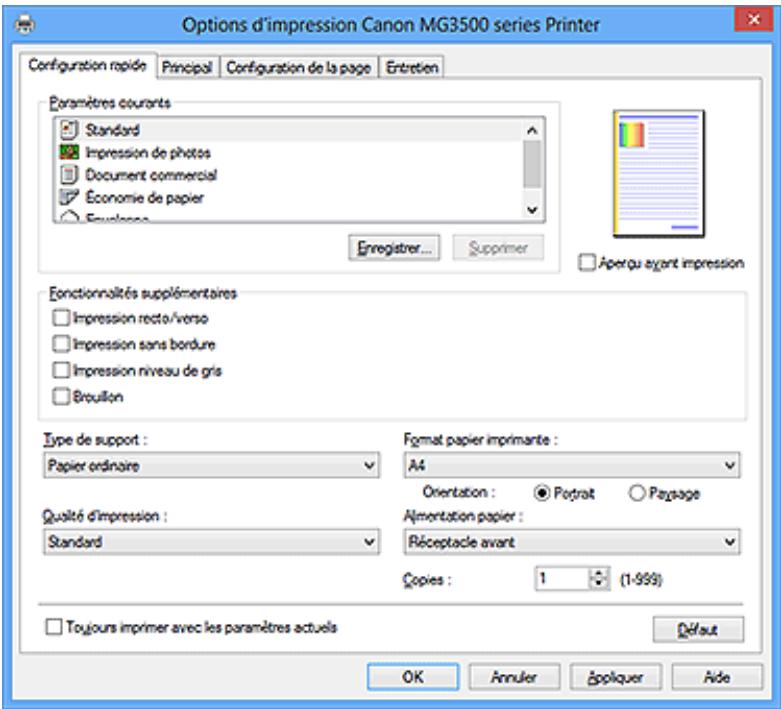Open Format papier imprimante dropdown
Screen dimensions: 781x709
point(572,465)
